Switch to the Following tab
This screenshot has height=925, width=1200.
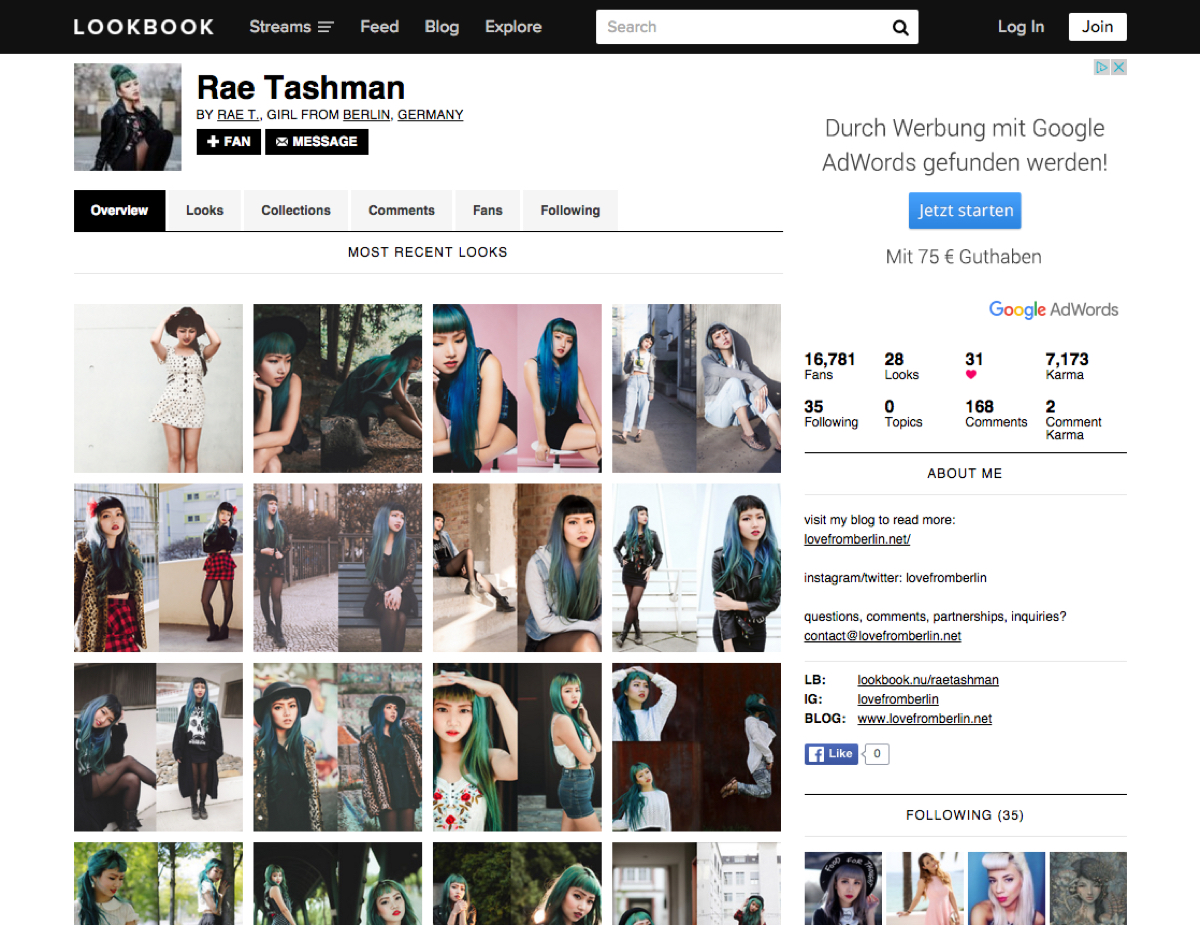click(570, 210)
